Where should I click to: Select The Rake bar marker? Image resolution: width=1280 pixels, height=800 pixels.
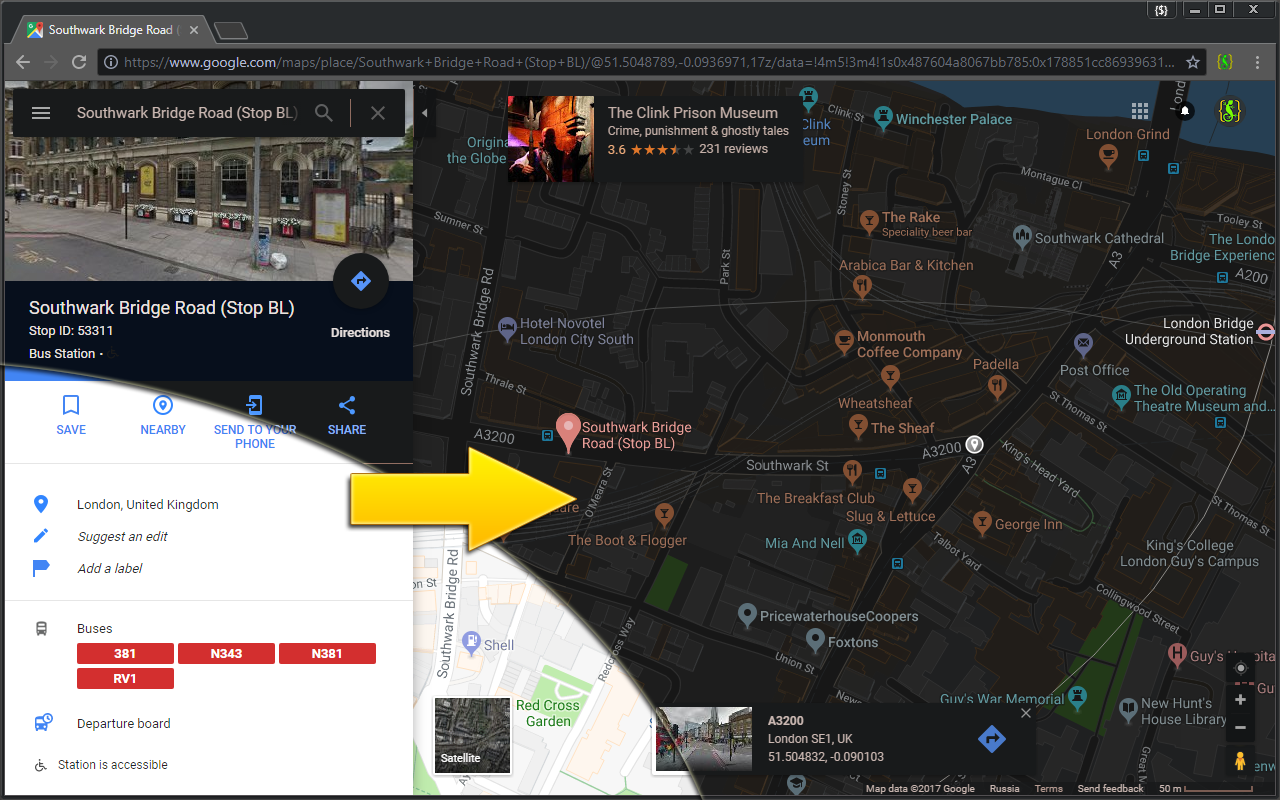tap(867, 219)
